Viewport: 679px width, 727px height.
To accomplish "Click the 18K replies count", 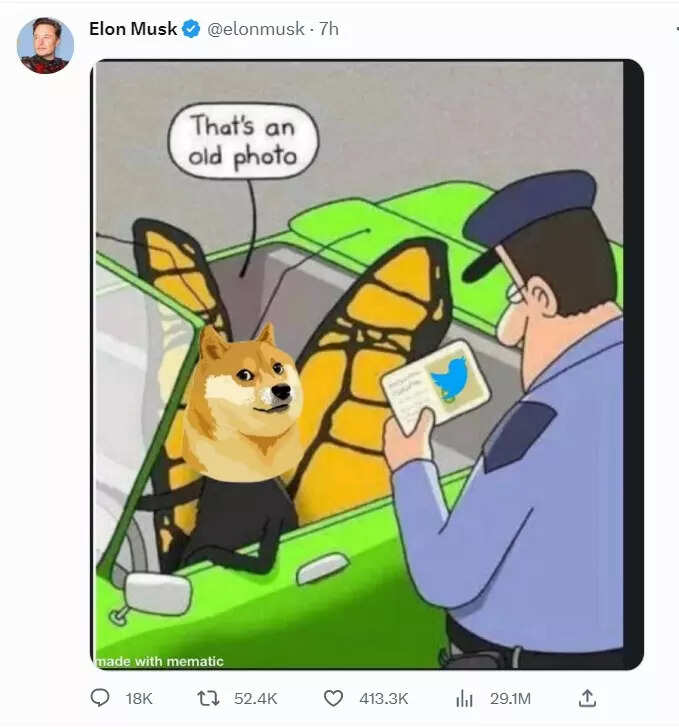I will (139, 698).
